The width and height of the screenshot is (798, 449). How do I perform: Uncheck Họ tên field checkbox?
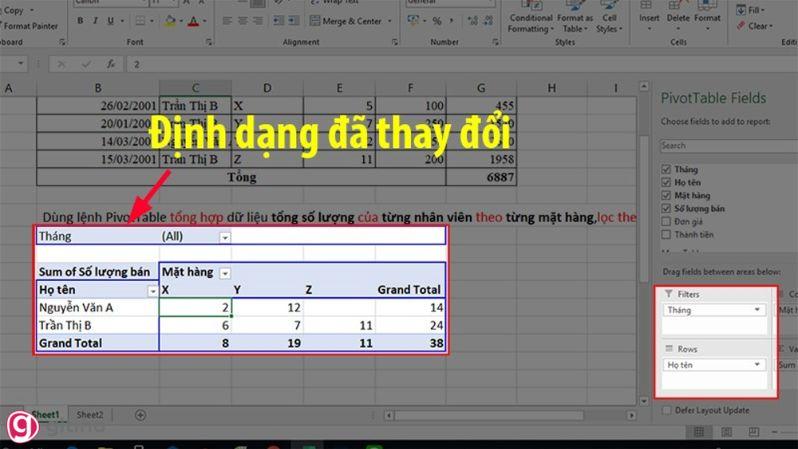666,182
